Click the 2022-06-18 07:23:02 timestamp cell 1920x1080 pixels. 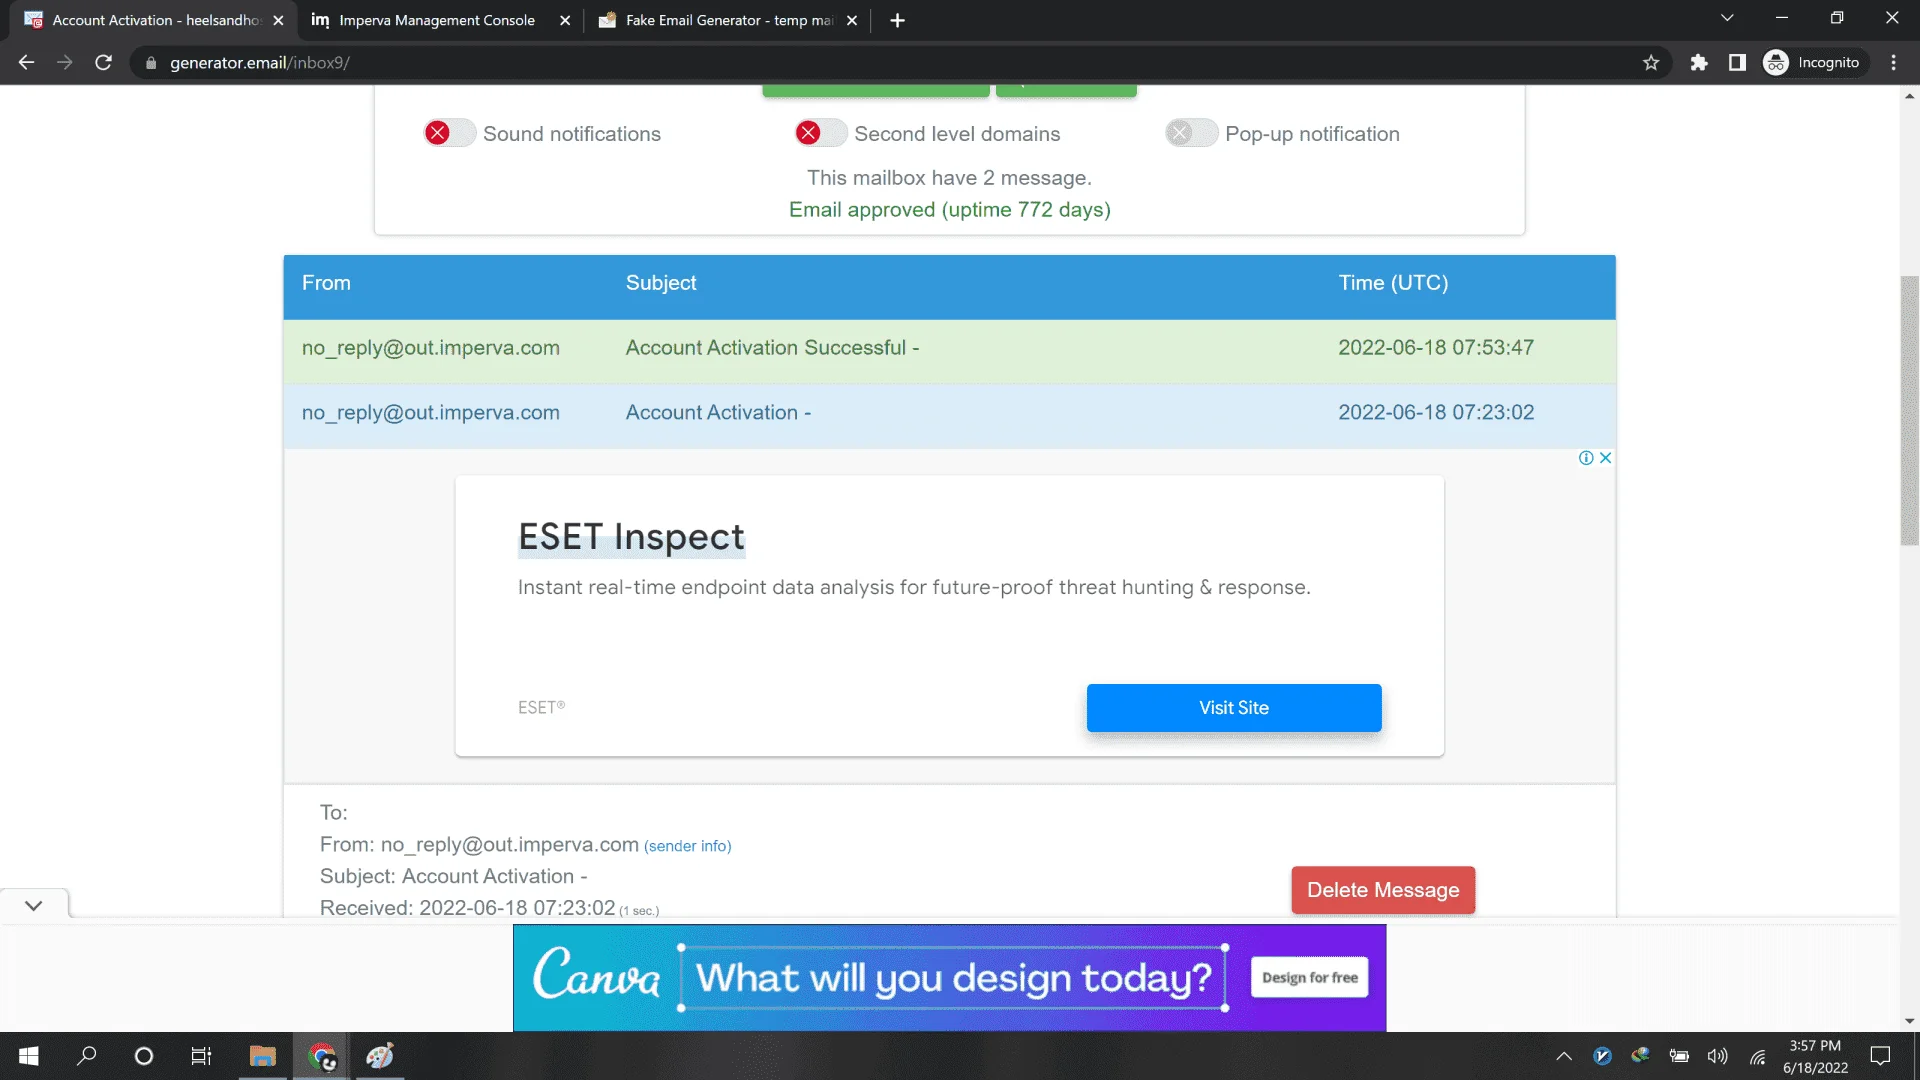(1436, 412)
